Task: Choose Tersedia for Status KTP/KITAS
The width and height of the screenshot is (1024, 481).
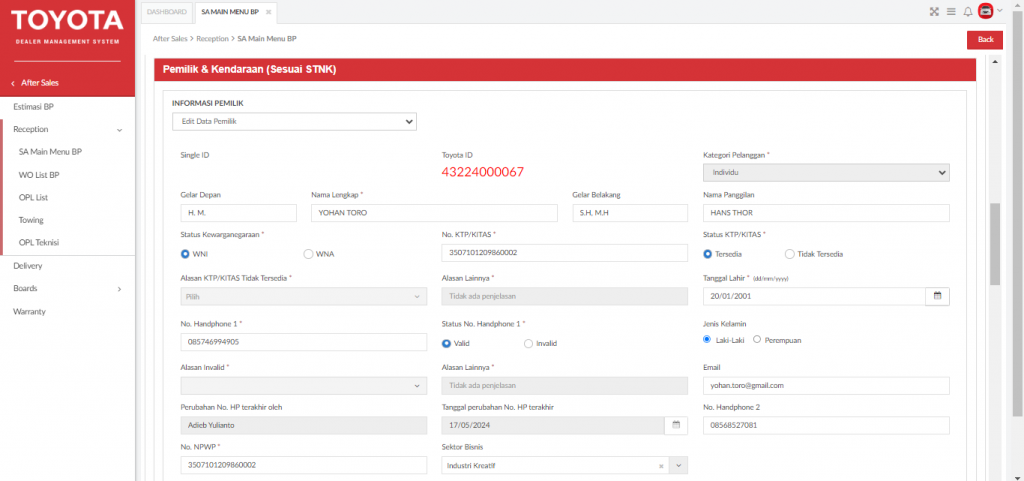Action: 707,254
